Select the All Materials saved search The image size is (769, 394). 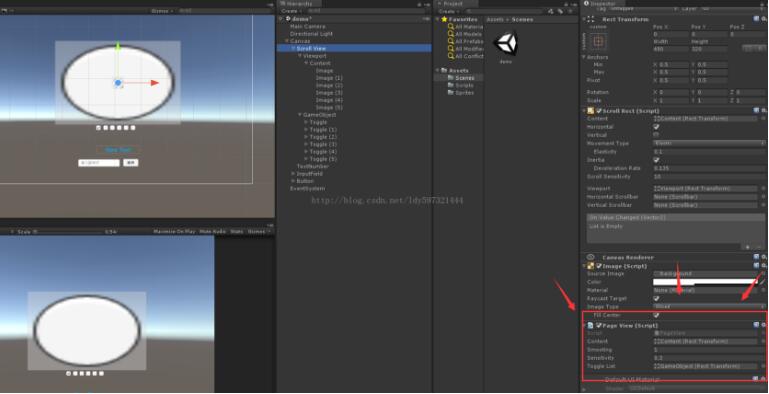tap(465, 26)
